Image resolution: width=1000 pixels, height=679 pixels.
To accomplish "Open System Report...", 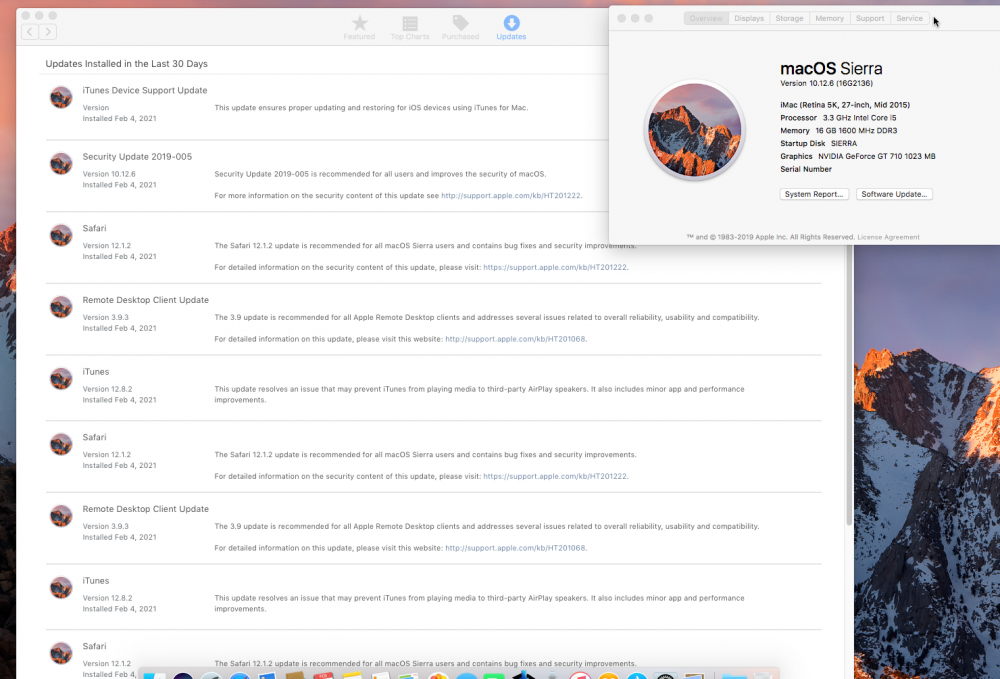I will tap(814, 194).
